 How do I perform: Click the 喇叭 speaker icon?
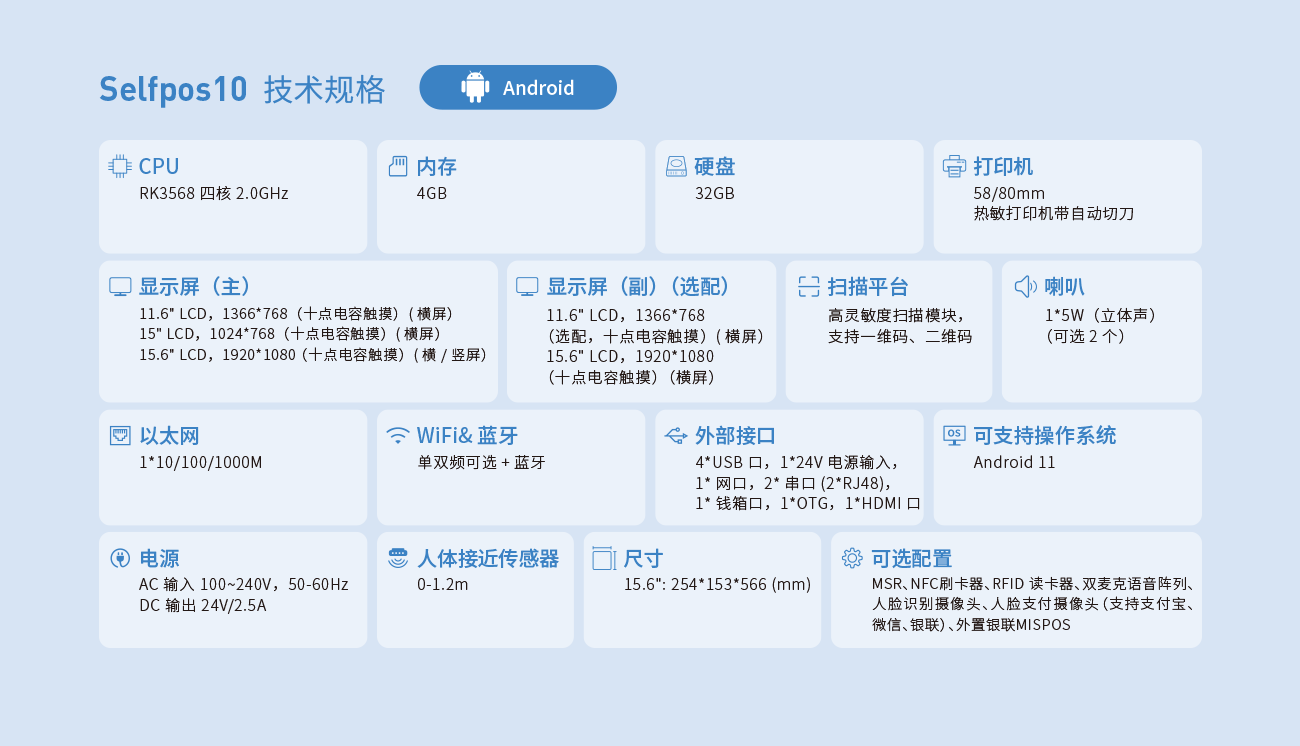[x=1027, y=286]
